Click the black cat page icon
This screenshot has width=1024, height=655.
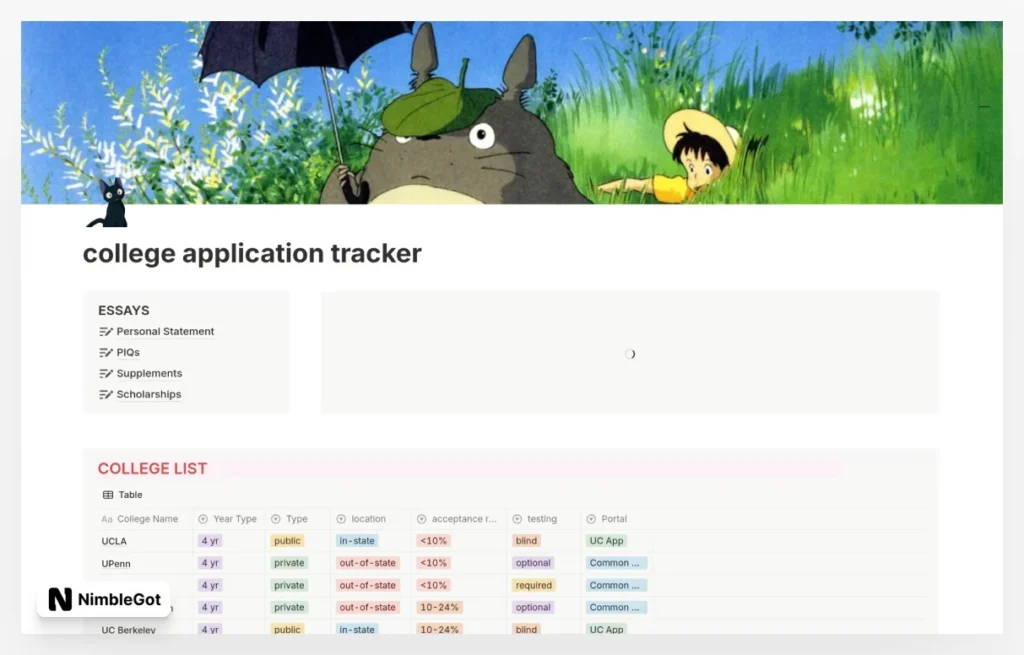(x=108, y=203)
